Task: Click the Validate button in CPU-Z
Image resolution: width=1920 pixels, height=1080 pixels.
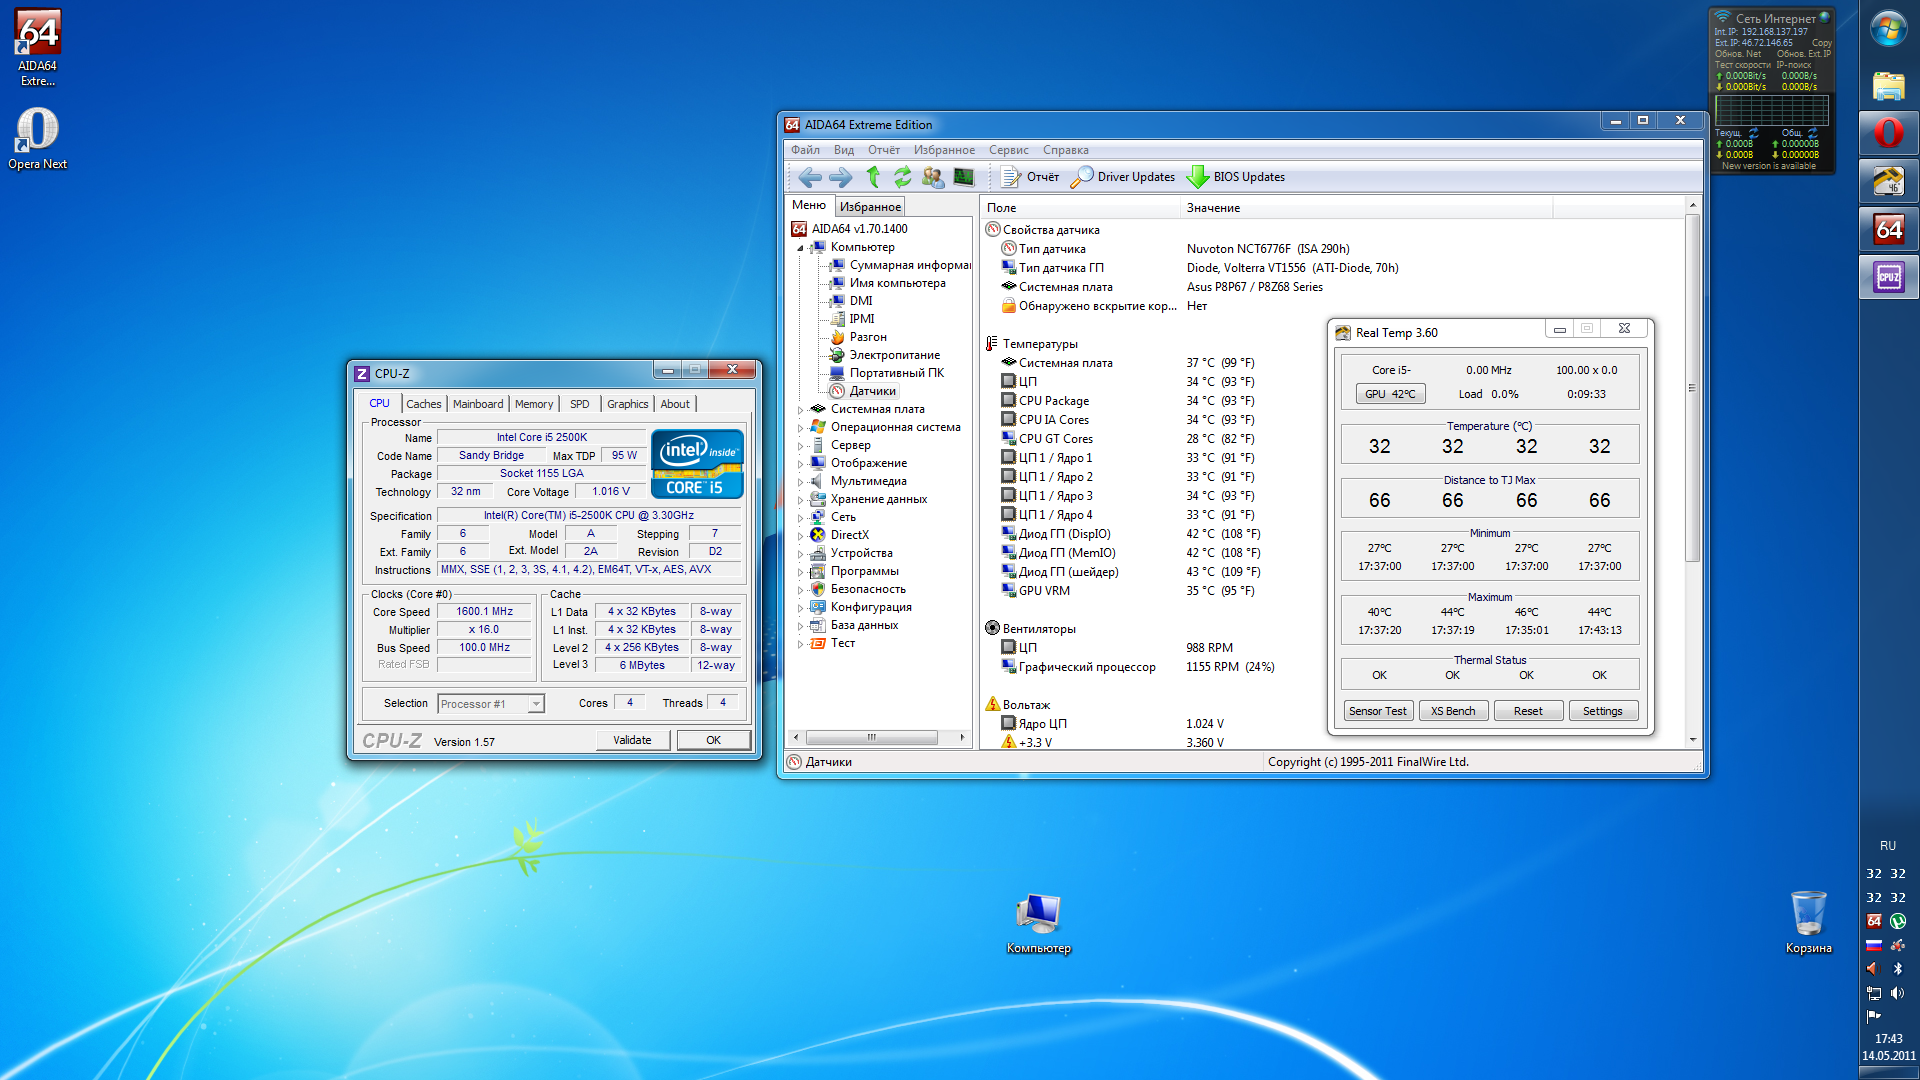Action: (x=632, y=740)
